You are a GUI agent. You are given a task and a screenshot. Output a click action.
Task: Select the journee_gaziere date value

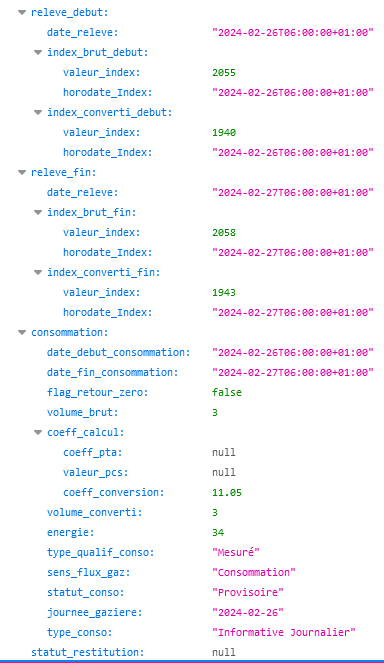(248, 612)
